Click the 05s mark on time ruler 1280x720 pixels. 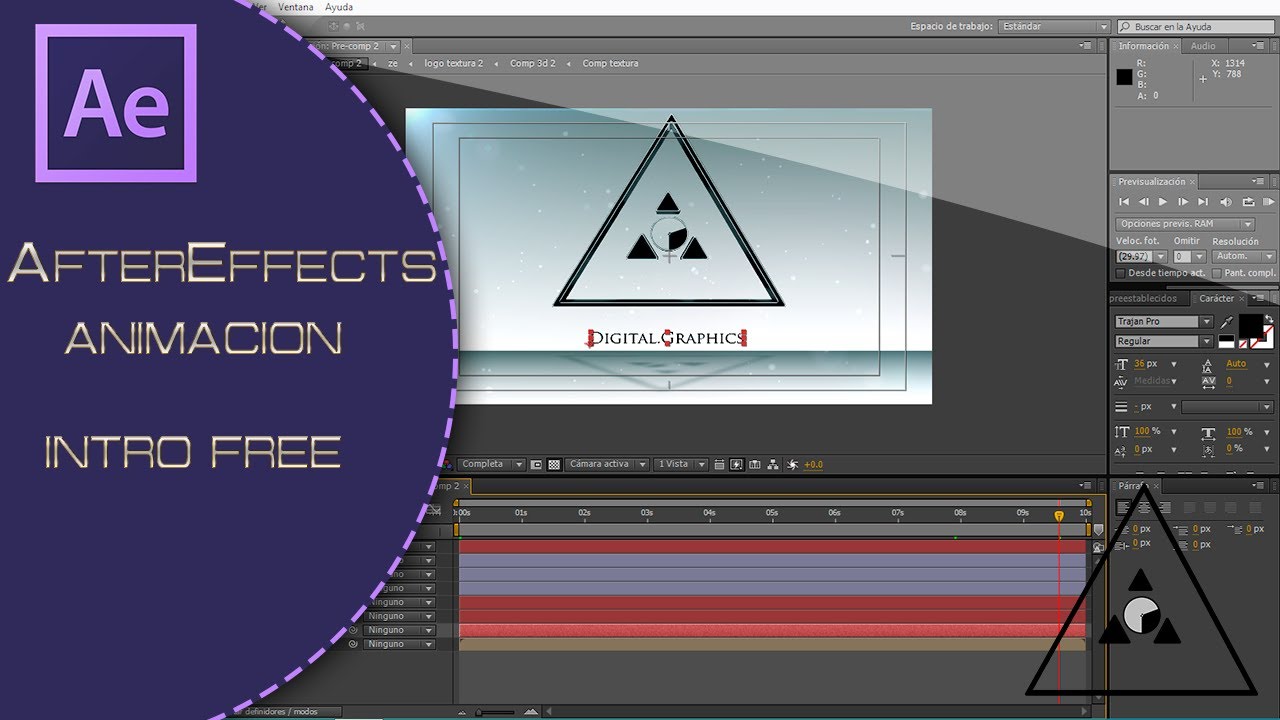tap(771, 513)
